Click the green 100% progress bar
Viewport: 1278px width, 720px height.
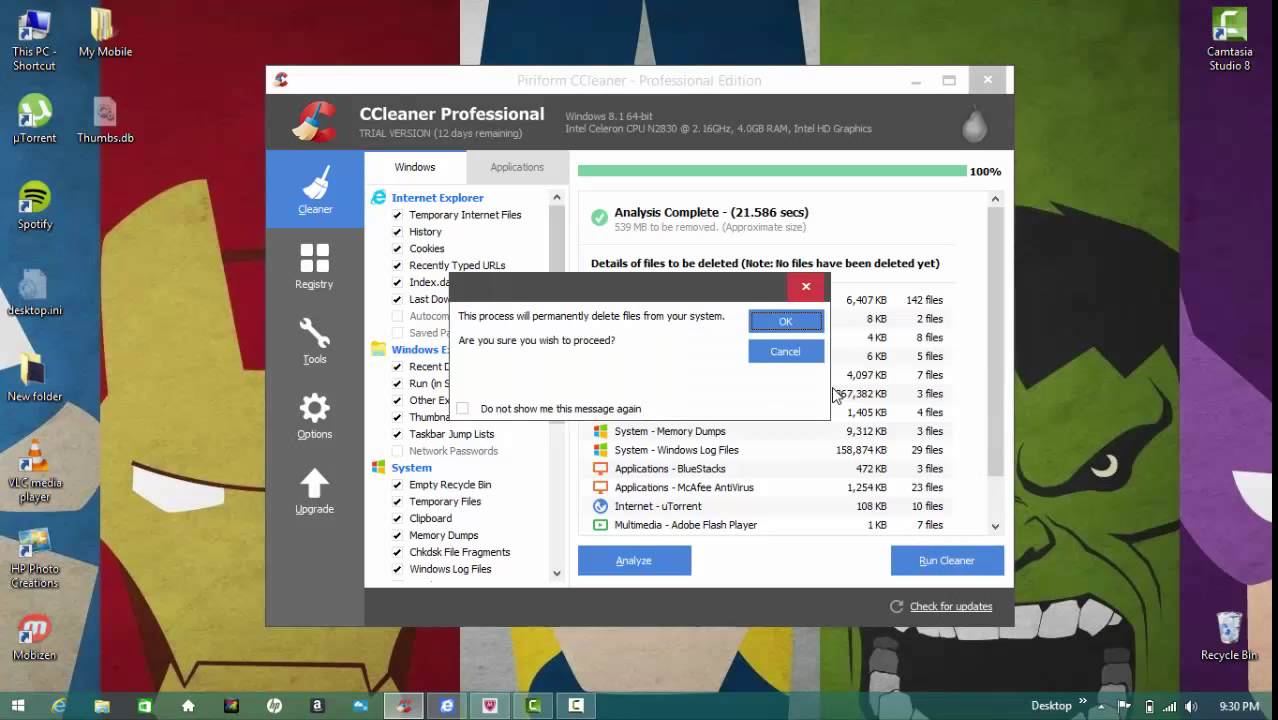point(772,171)
